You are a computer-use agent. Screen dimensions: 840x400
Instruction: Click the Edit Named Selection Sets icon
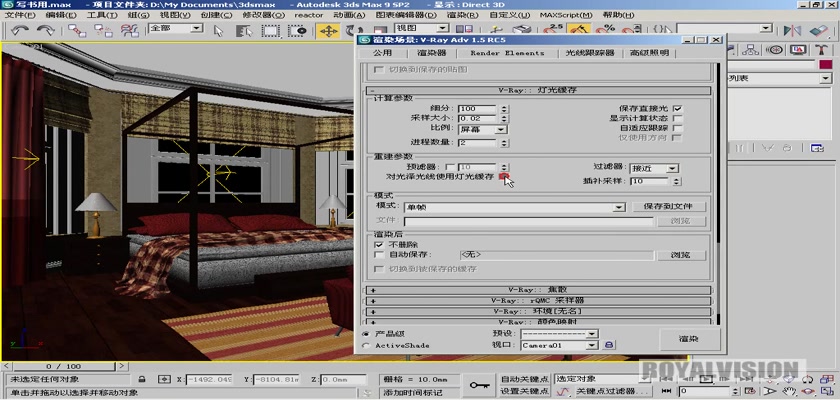[662, 29]
